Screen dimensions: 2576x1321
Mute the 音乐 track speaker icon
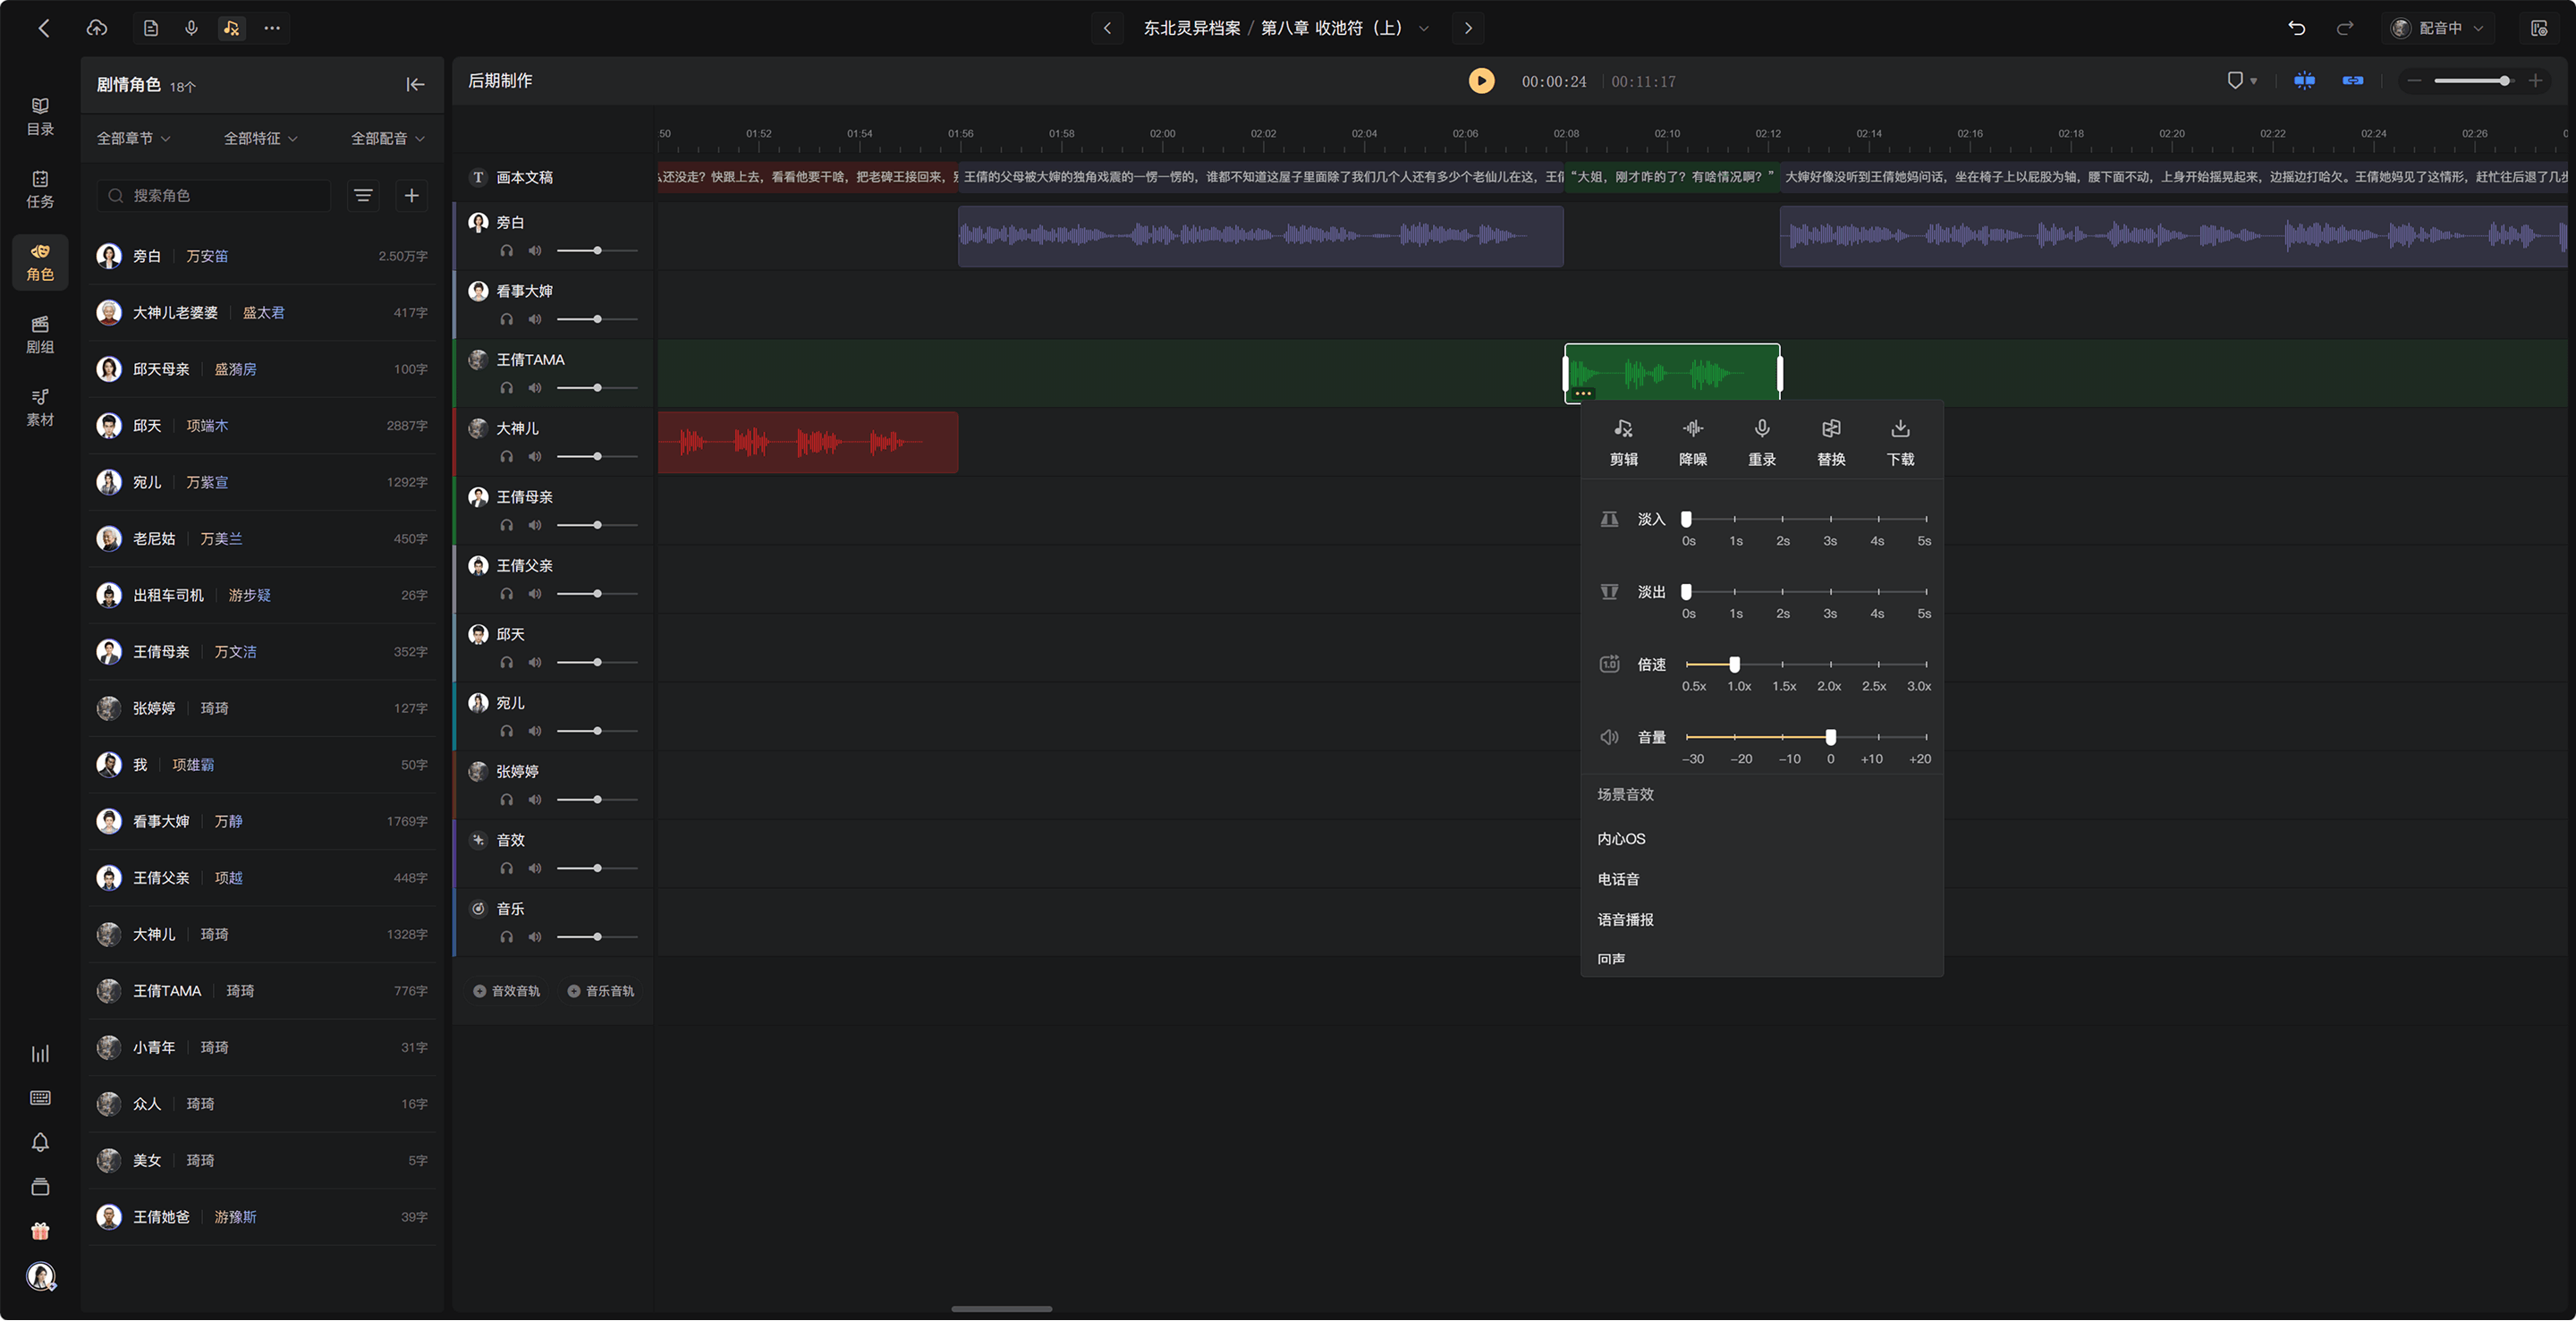535,938
